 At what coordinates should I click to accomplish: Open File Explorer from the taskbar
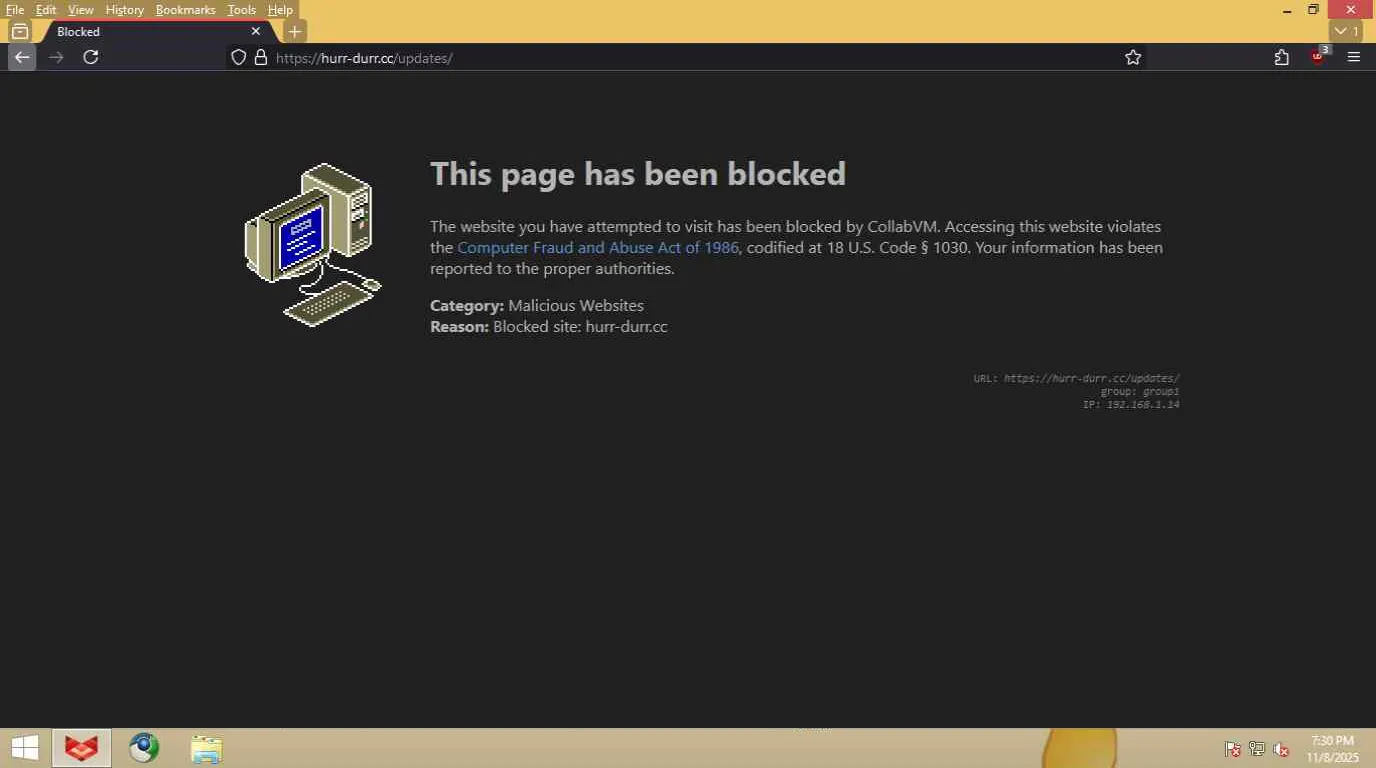(206, 749)
